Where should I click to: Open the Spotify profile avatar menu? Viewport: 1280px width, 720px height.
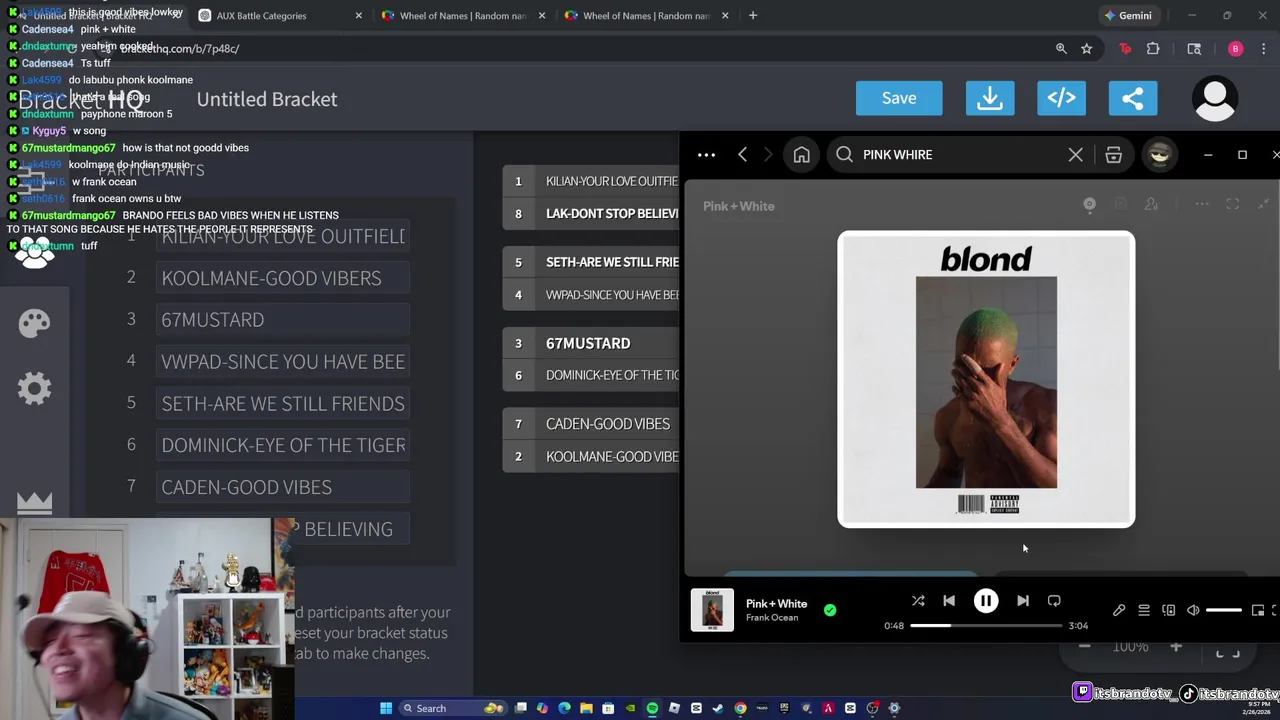1160,155
